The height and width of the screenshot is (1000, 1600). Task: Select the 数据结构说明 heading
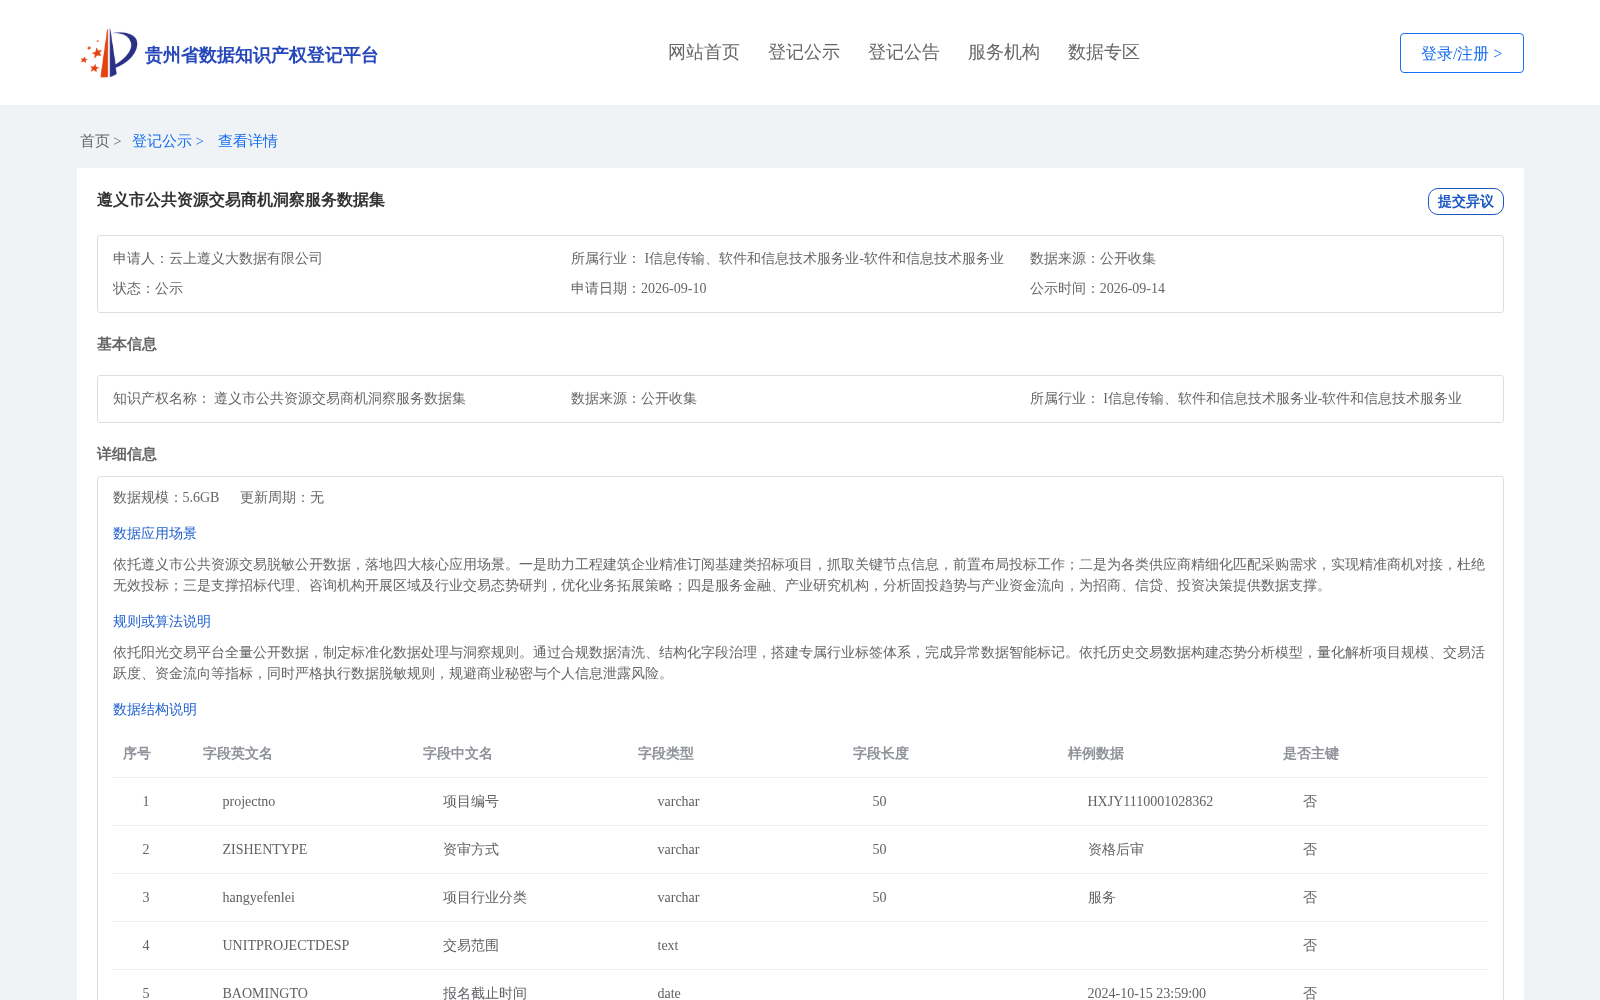(x=155, y=710)
